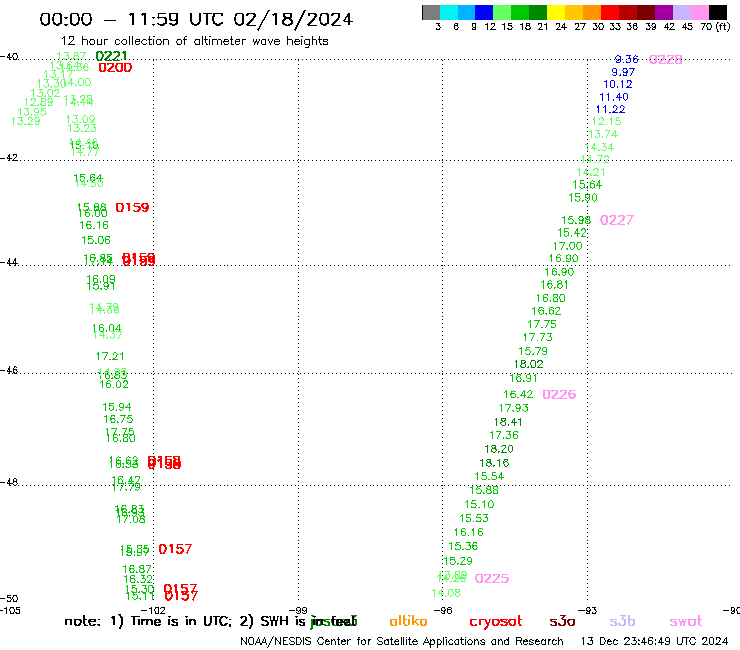Click the red time label '0159'
Image resolution: width=740 pixels, height=650 pixels.
[132, 207]
